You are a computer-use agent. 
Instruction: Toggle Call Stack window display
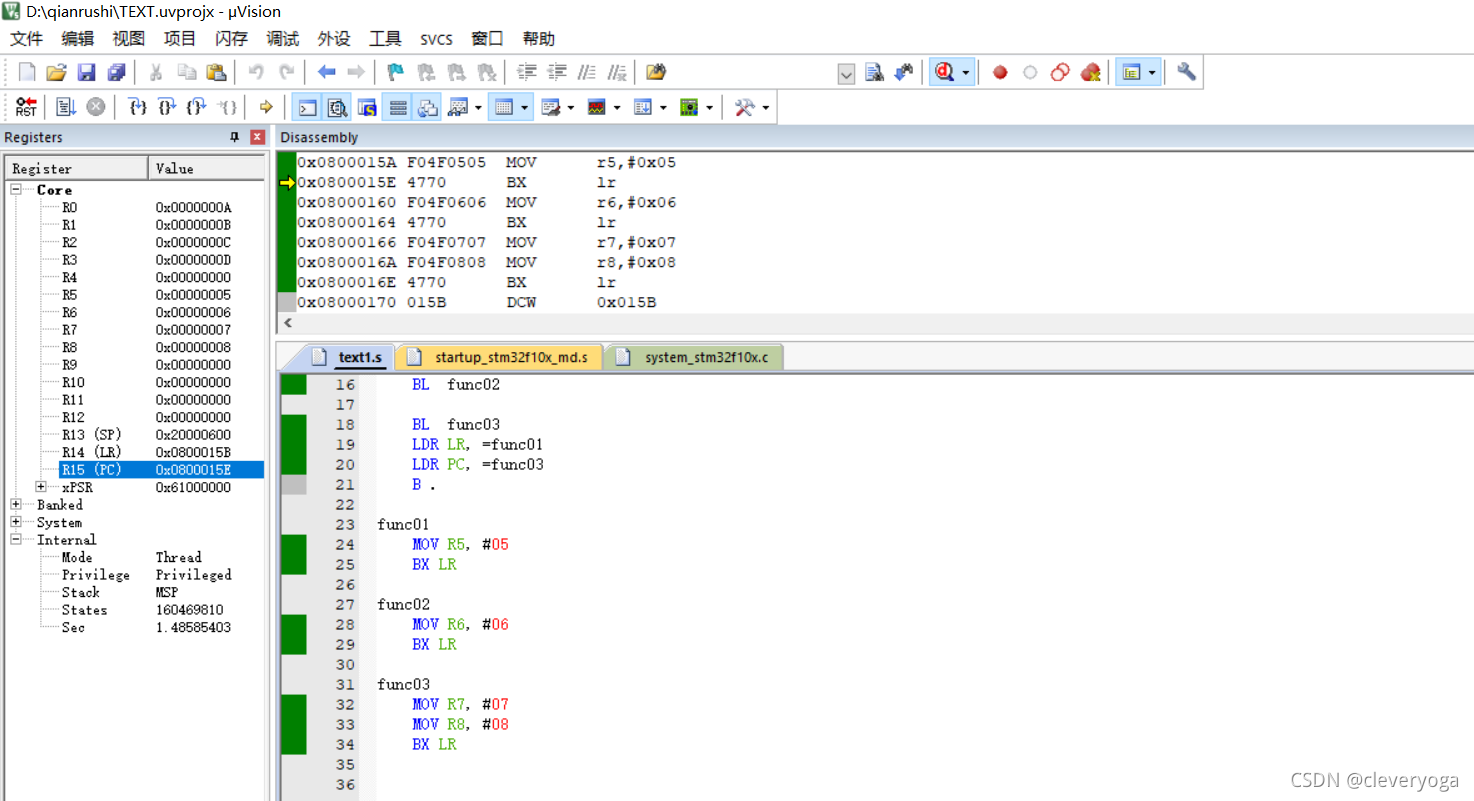pos(428,107)
